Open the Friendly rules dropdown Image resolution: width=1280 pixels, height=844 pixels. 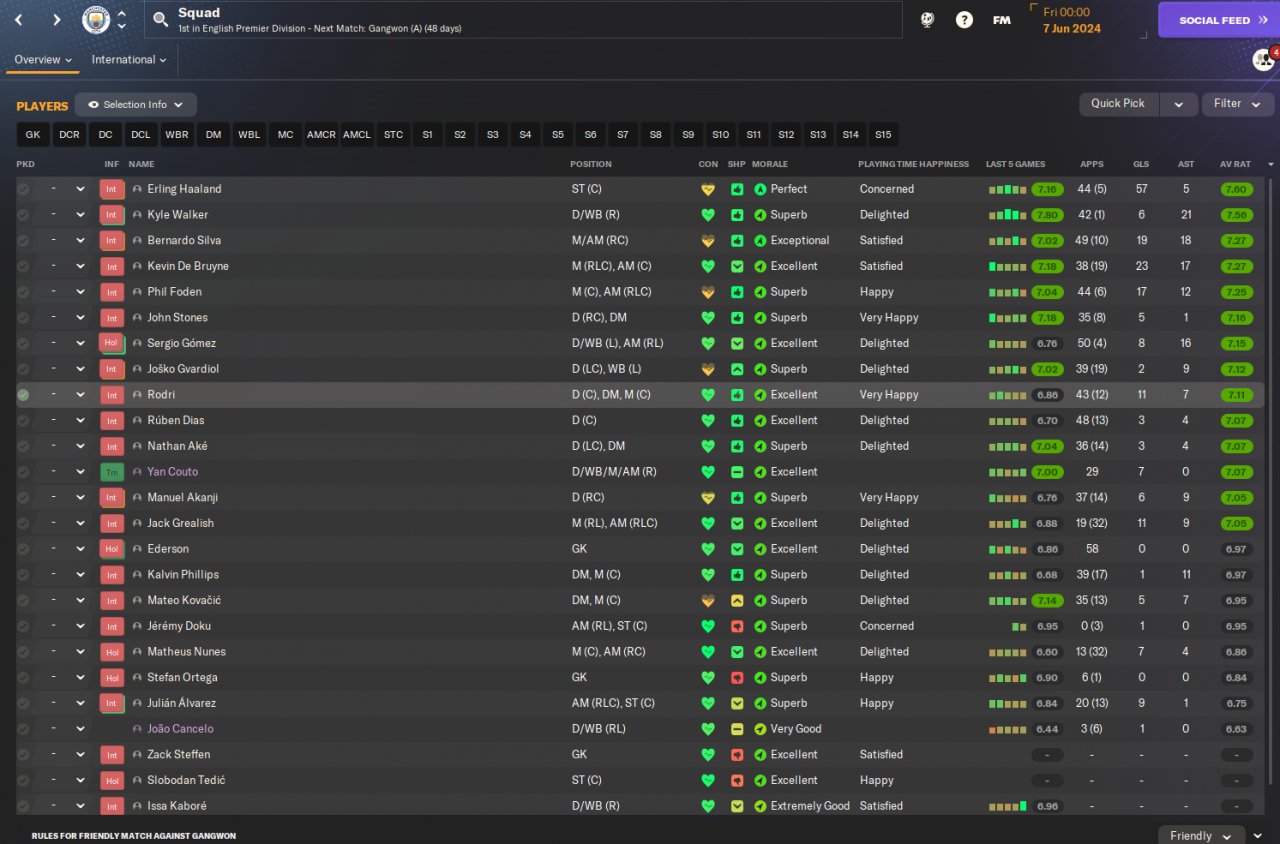(x=1202, y=835)
